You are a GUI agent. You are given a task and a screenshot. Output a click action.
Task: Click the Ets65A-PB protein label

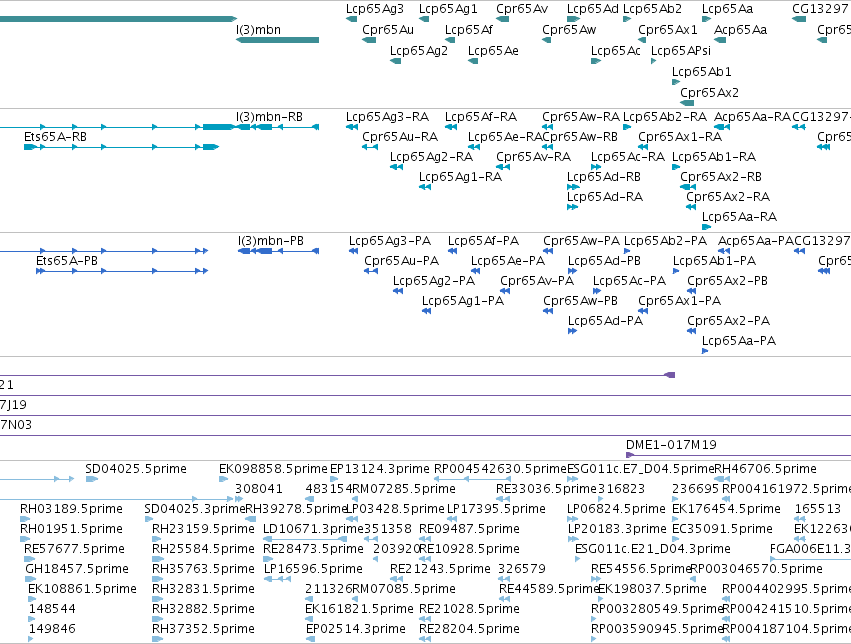[x=67, y=261]
